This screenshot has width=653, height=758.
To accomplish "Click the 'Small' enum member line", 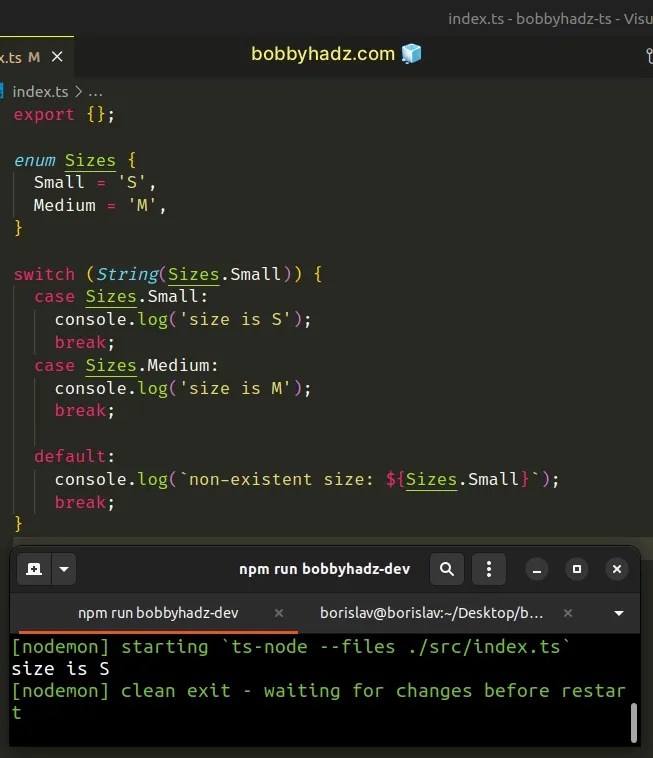I will pyautogui.click(x=95, y=183).
